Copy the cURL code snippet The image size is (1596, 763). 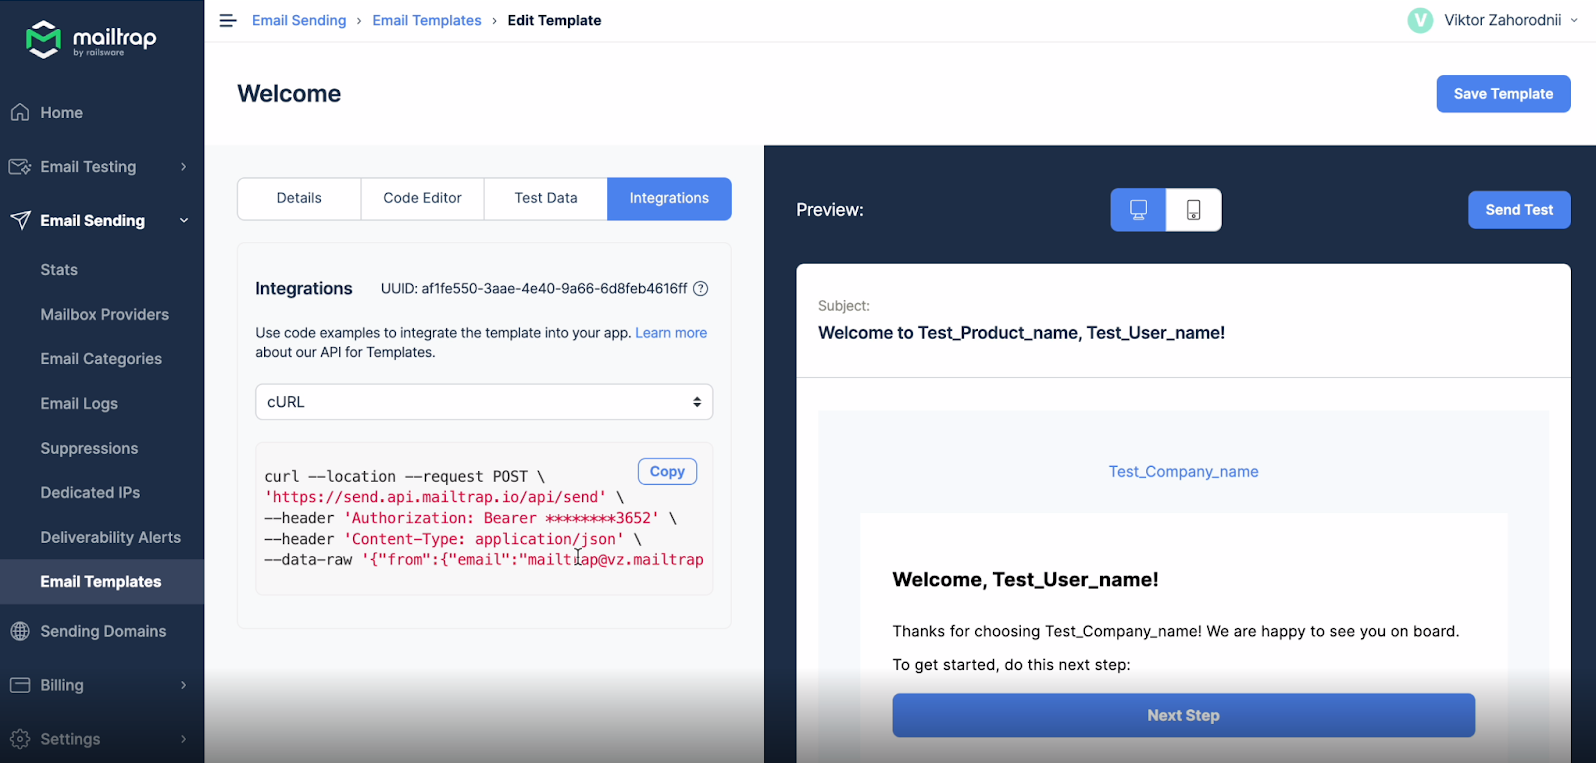pyautogui.click(x=667, y=472)
